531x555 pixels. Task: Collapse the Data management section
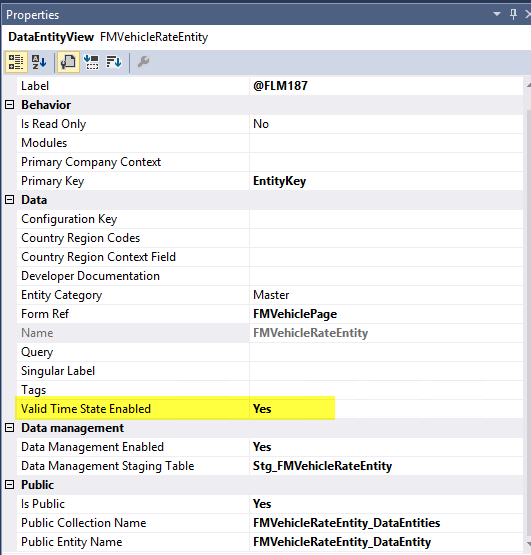10,428
